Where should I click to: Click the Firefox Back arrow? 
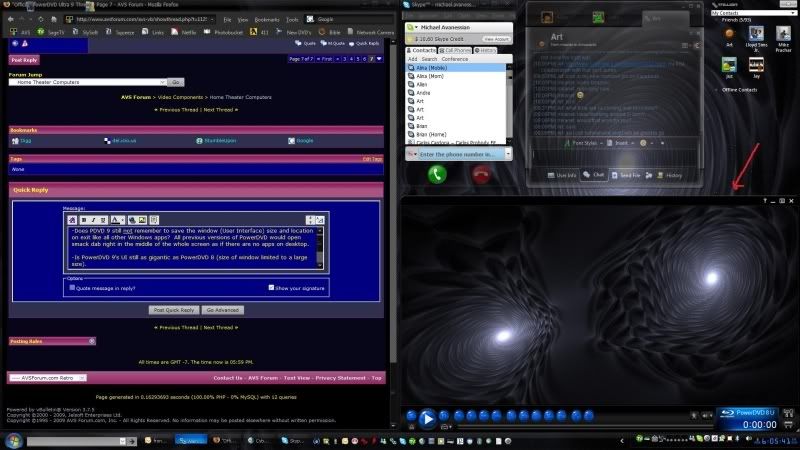tap(11, 19)
